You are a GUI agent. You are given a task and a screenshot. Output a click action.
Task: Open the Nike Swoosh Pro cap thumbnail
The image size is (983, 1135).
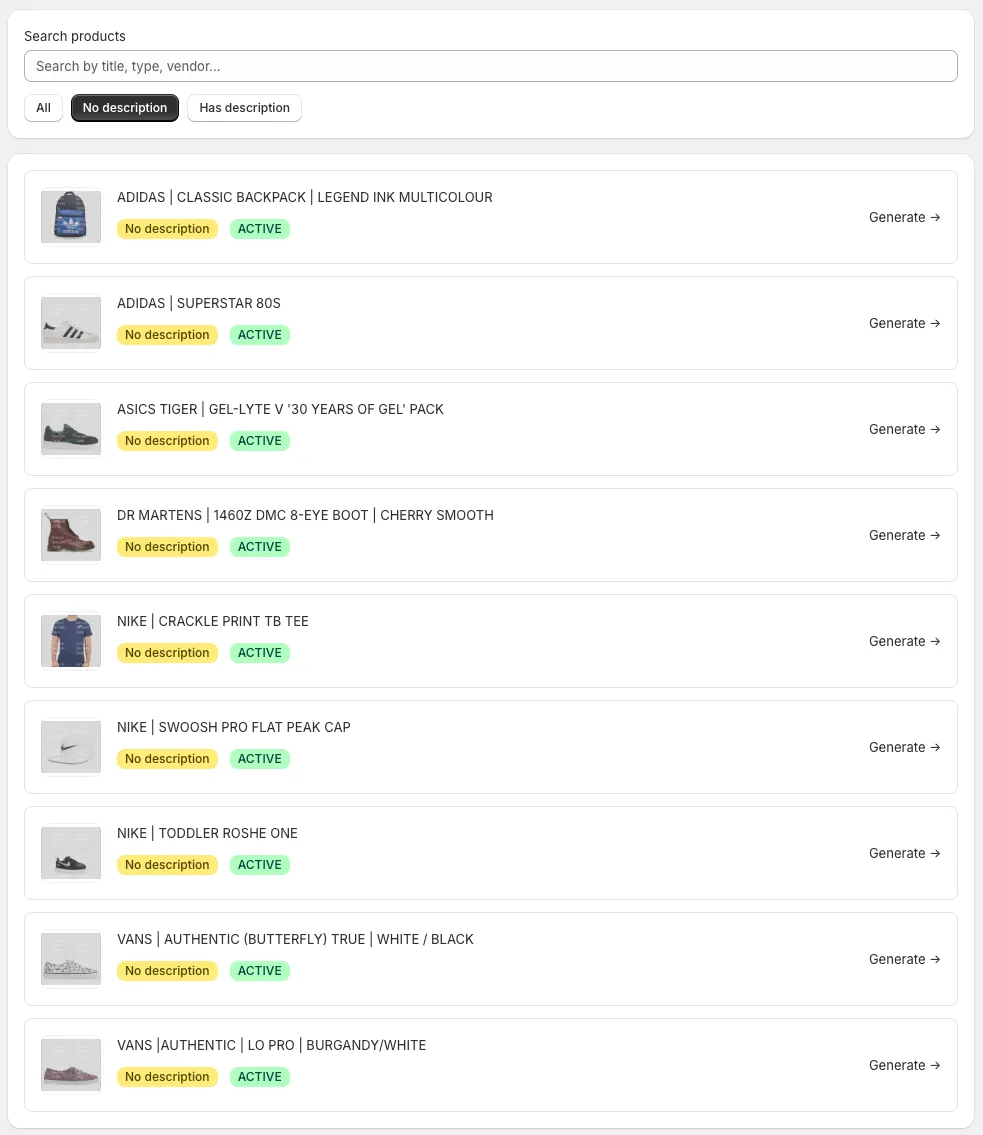70,746
